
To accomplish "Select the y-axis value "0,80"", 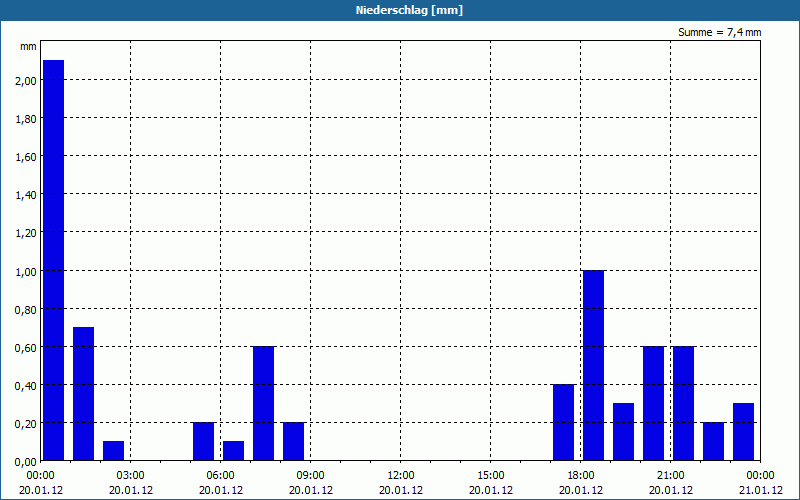I will (x=27, y=309).
